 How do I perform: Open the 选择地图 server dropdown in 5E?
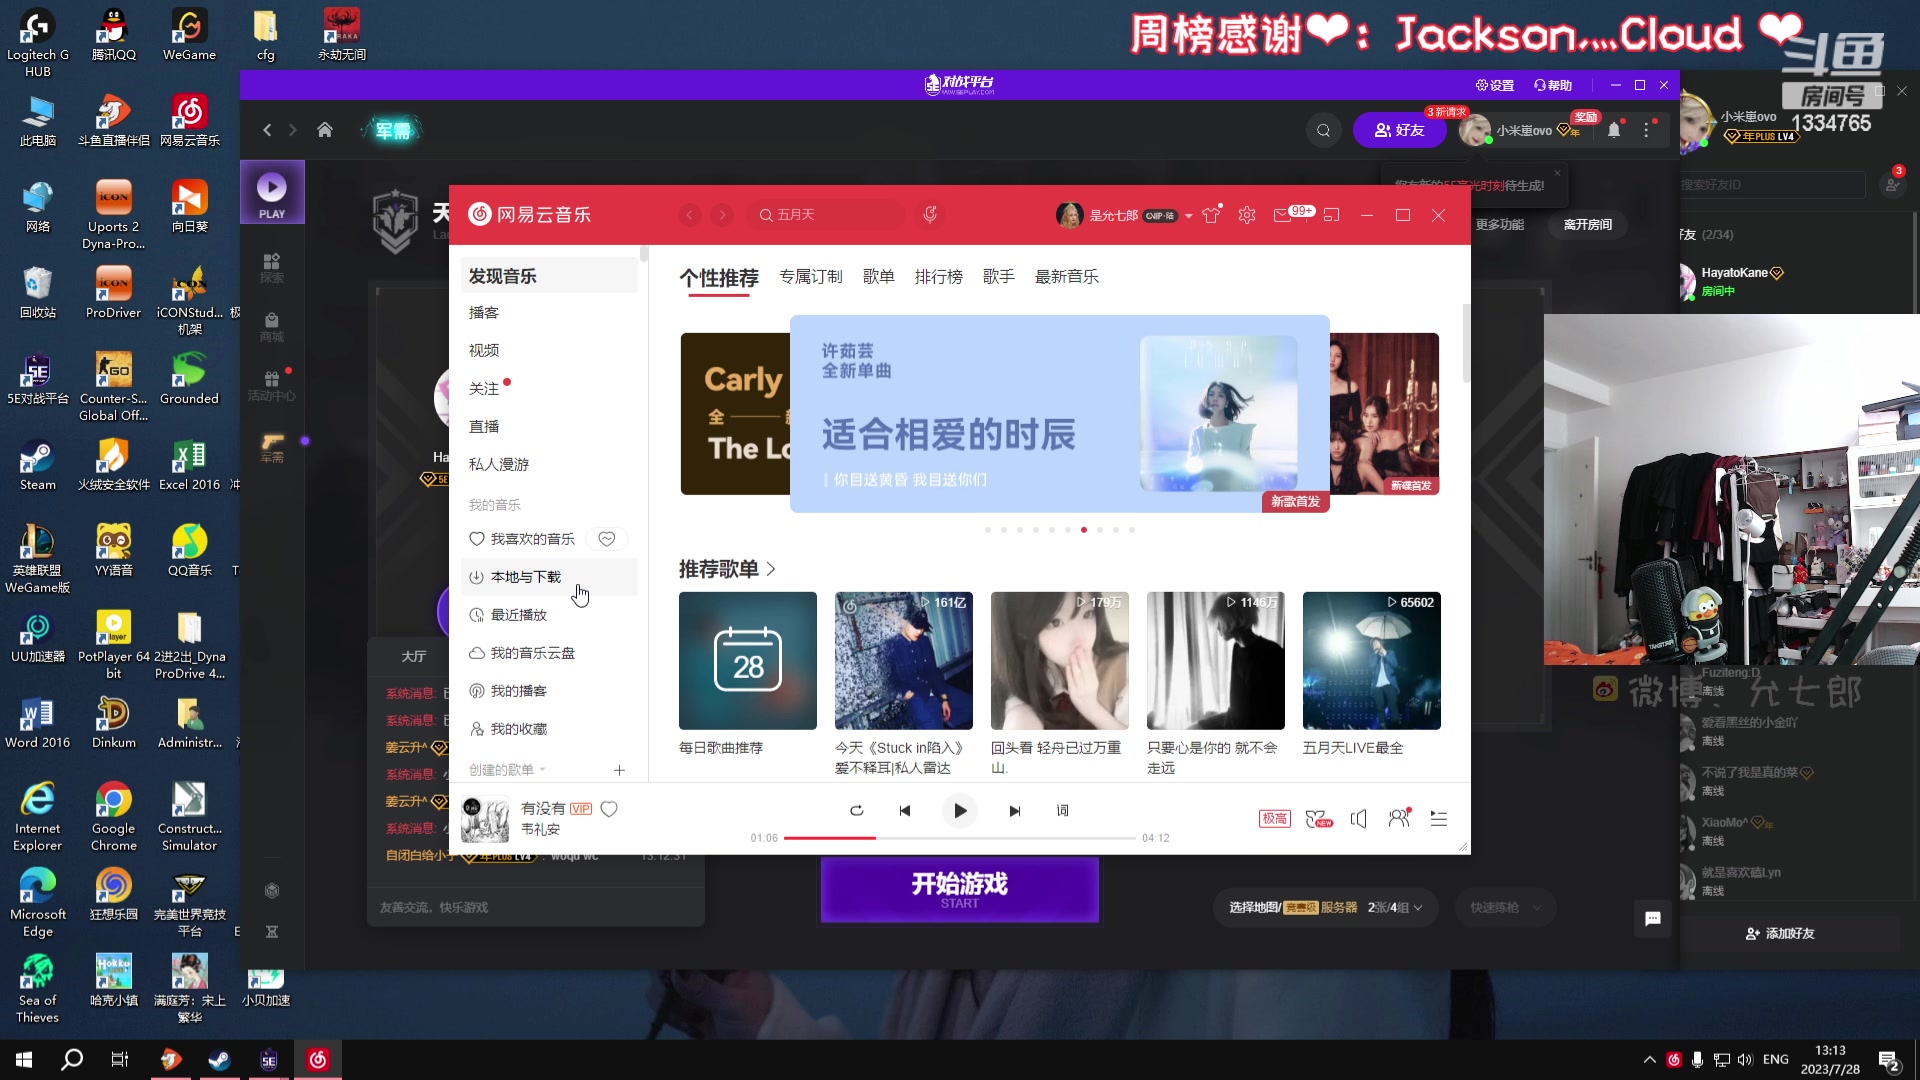(x=1326, y=908)
